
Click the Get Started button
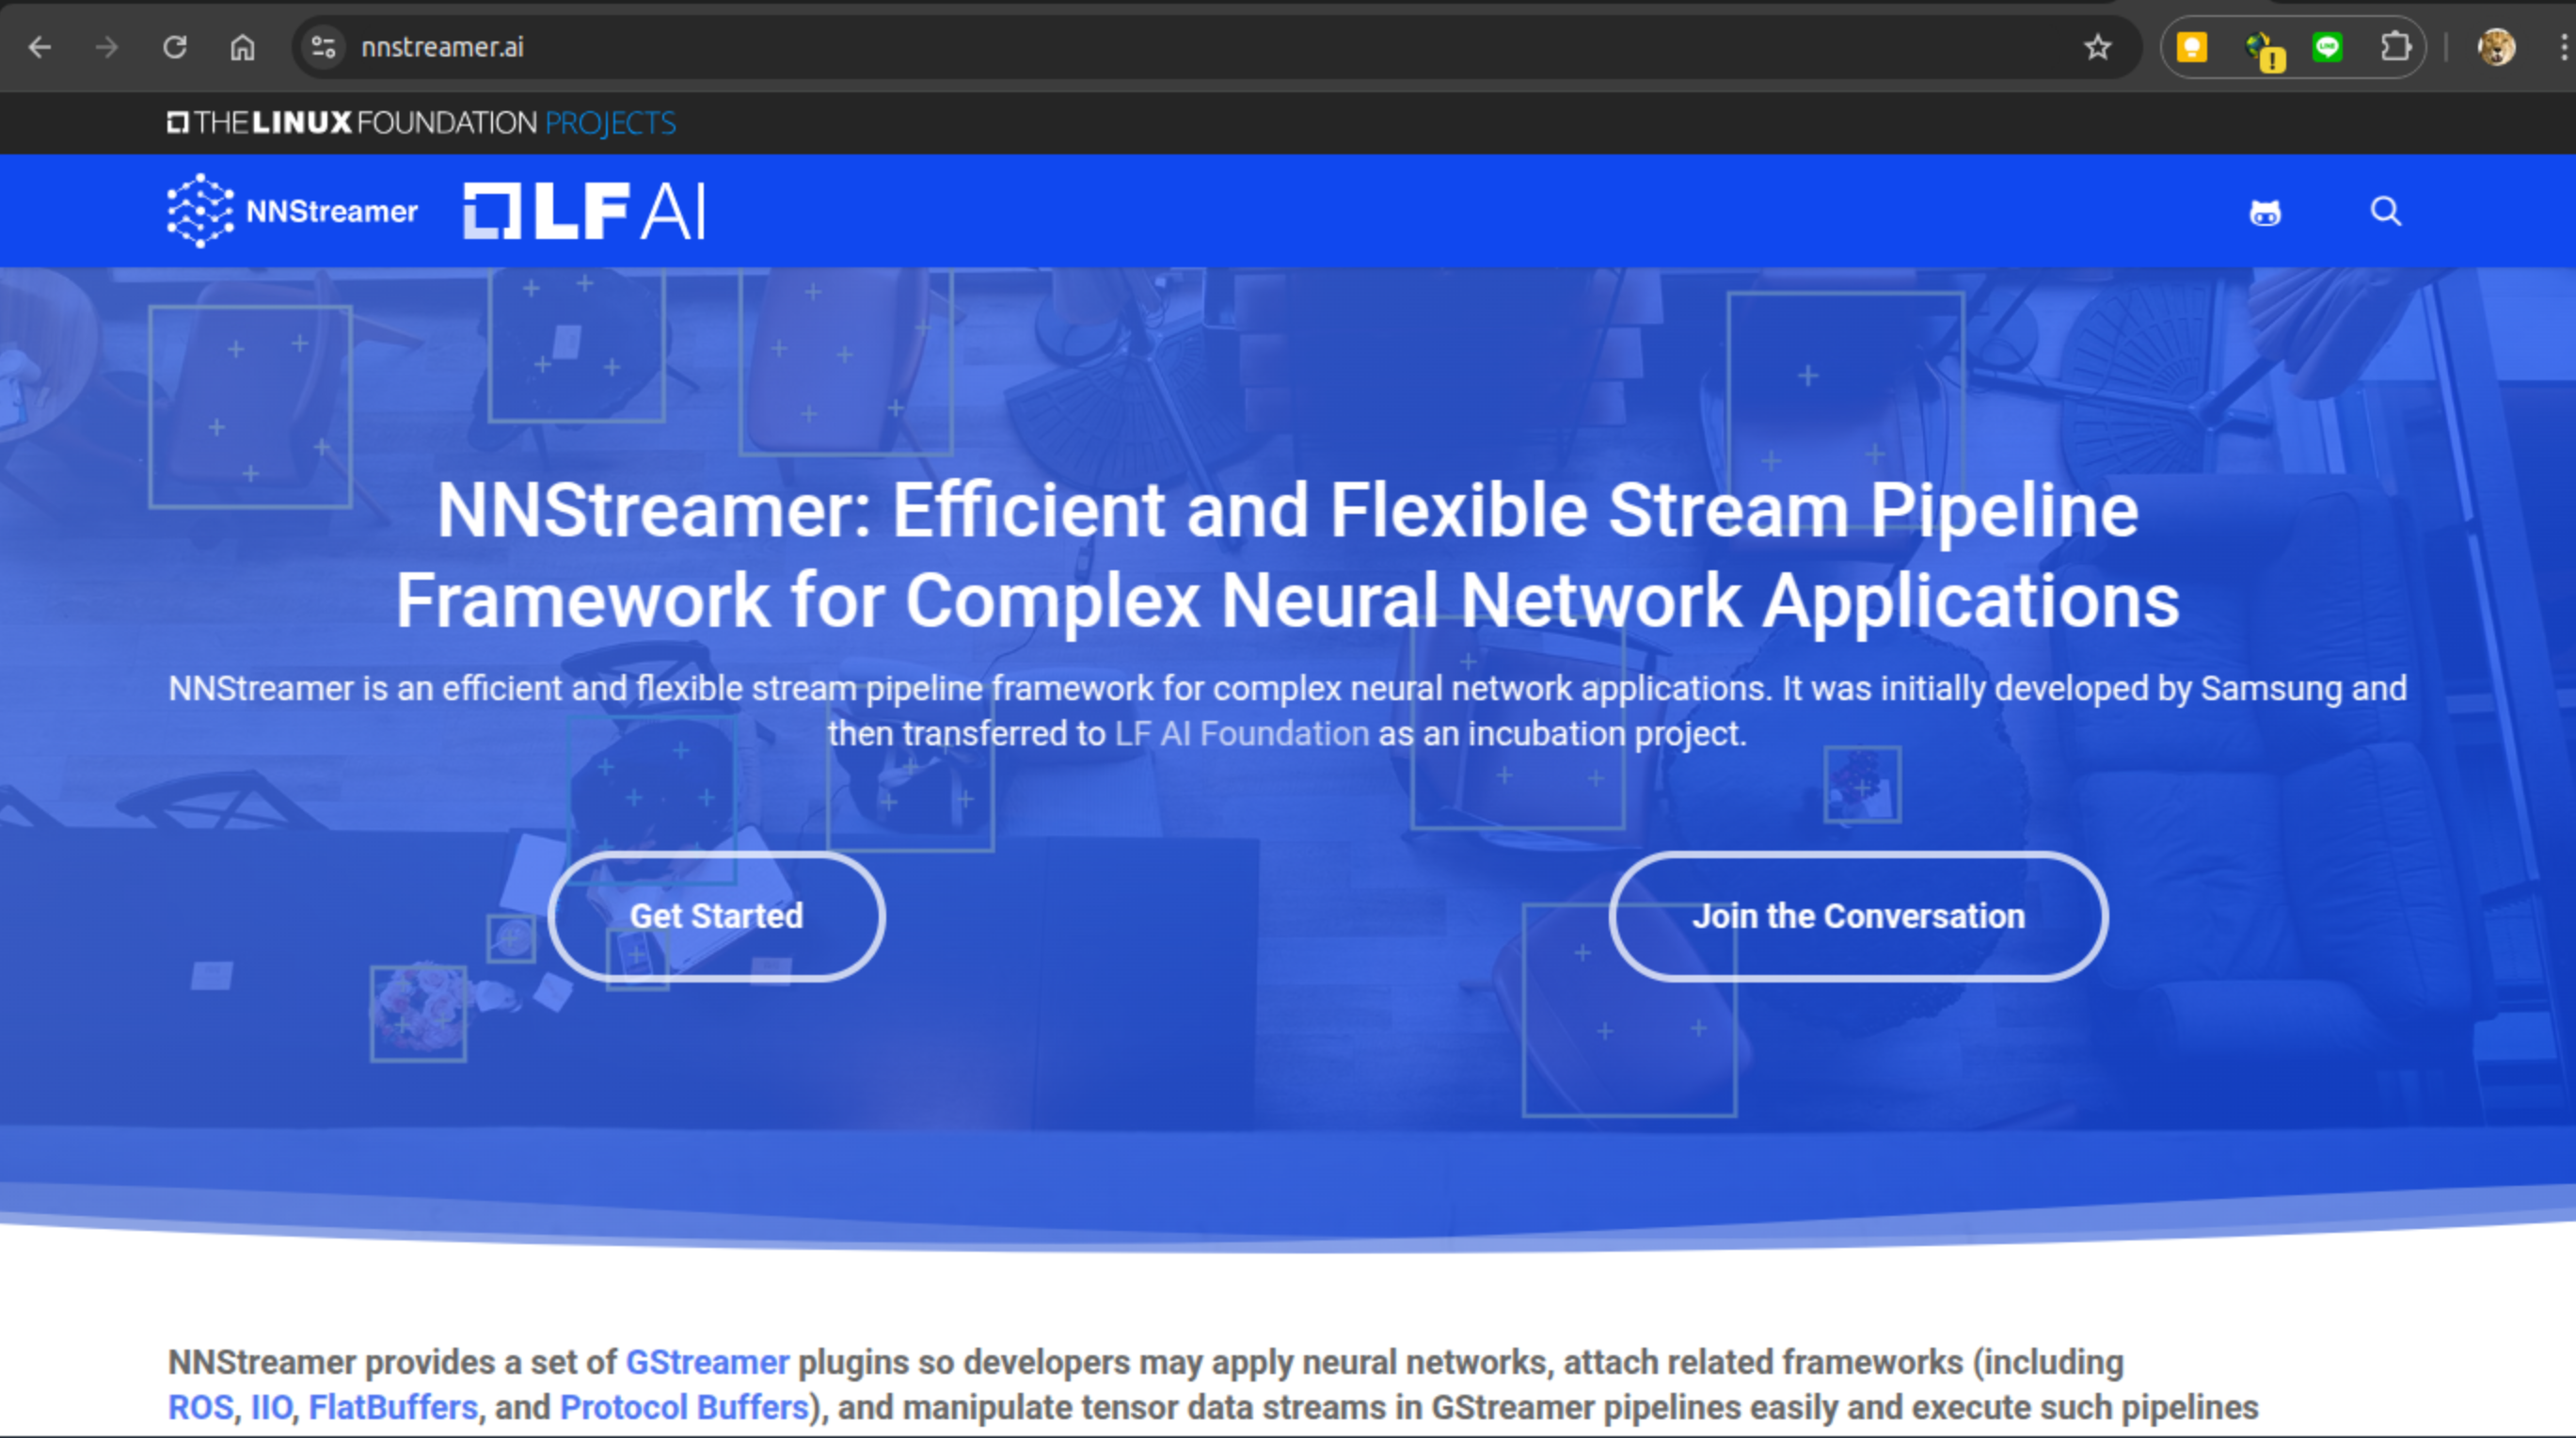(716, 916)
